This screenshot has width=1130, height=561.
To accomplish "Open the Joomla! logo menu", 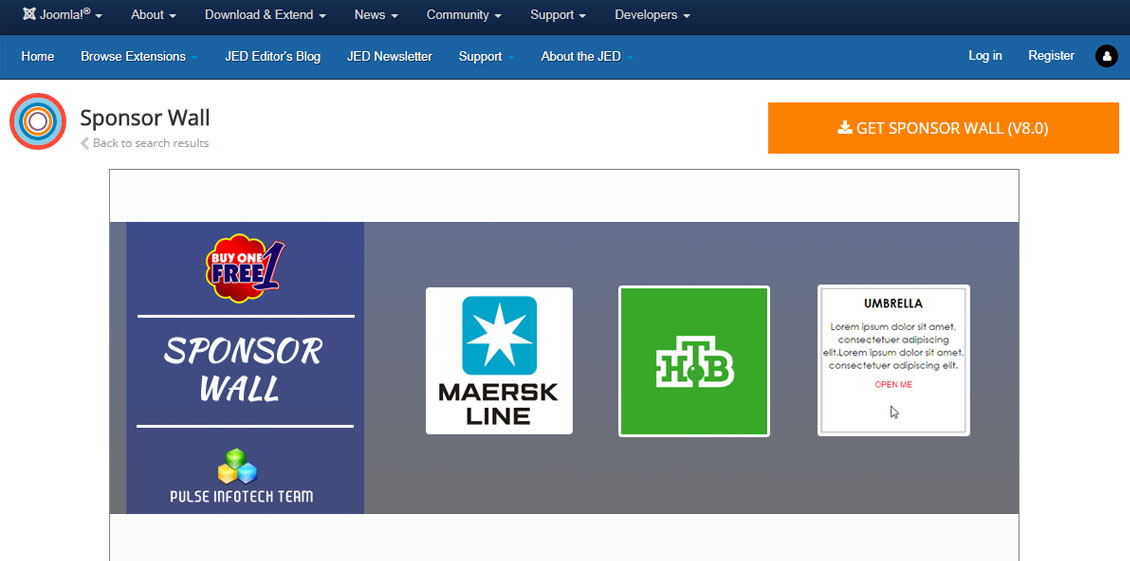I will (x=62, y=15).
